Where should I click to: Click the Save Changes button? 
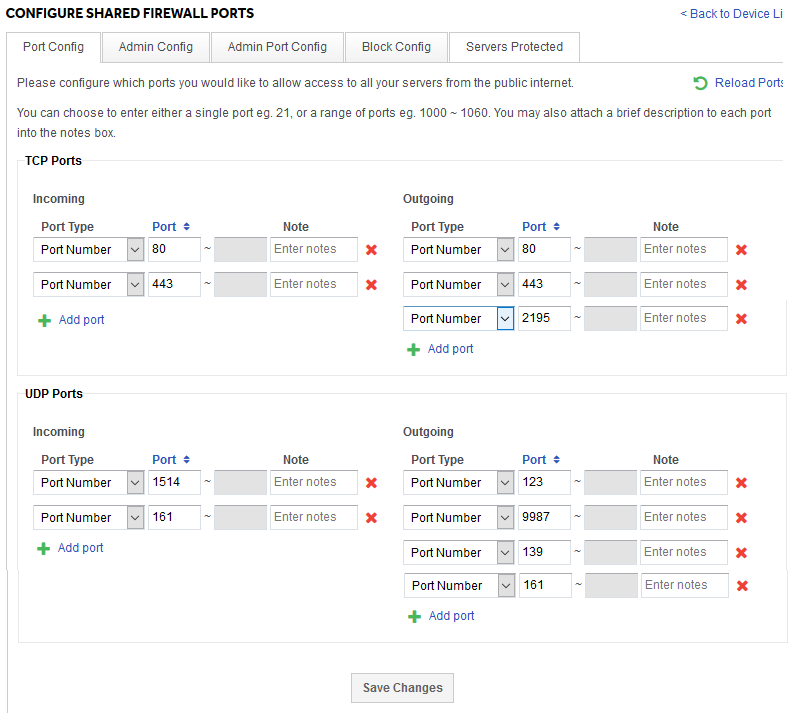click(401, 688)
